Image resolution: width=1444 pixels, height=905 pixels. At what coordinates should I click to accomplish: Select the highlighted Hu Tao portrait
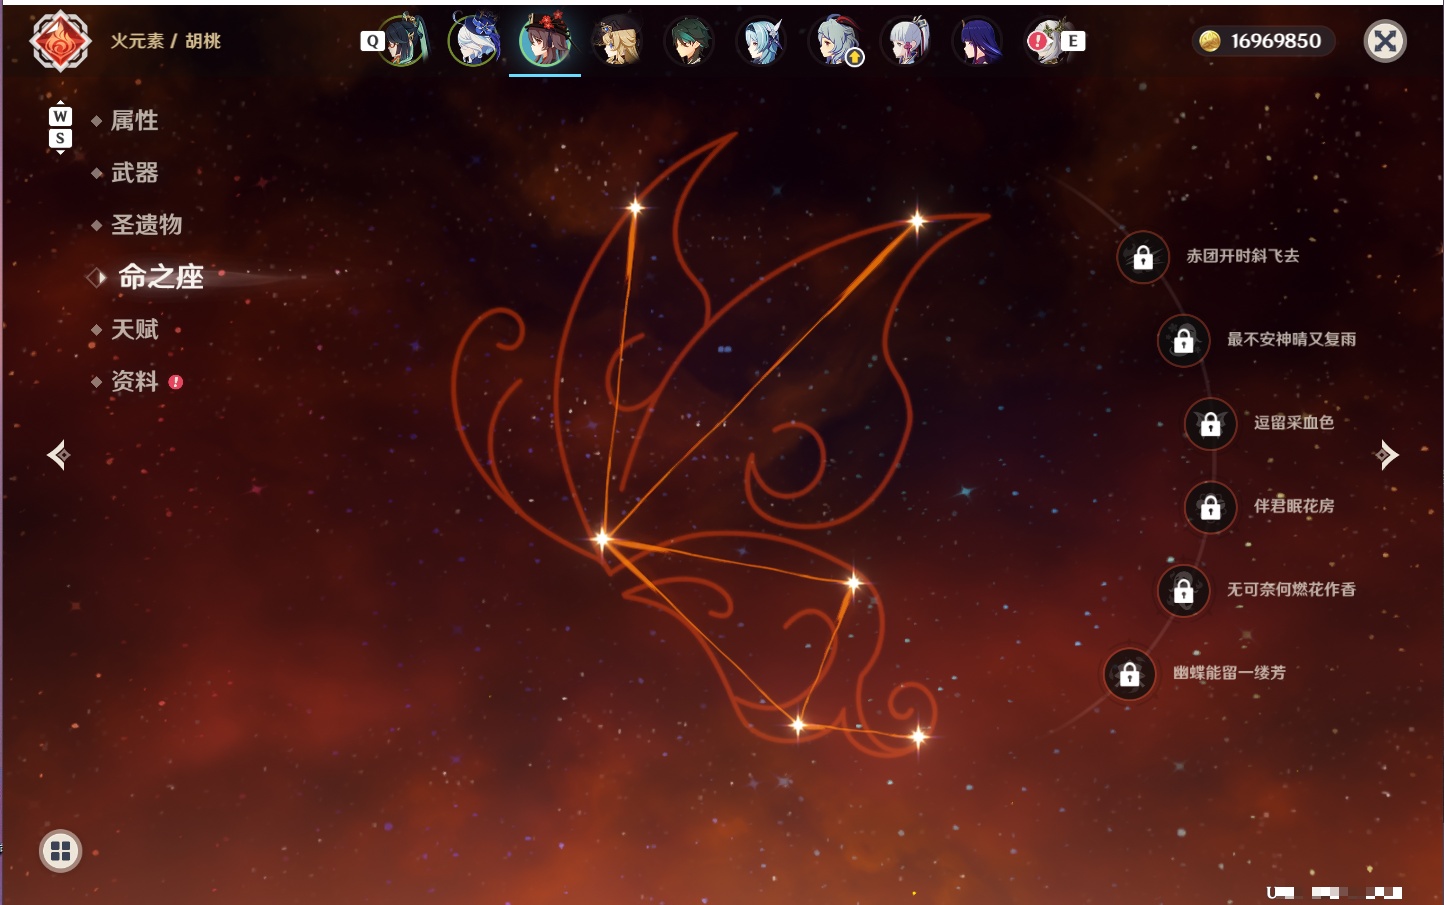click(545, 41)
